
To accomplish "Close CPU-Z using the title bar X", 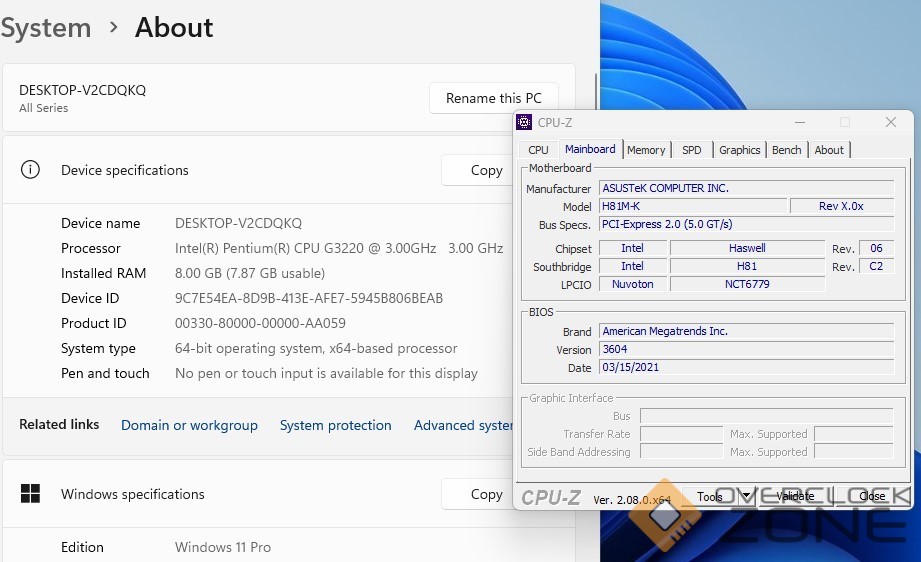I will (890, 122).
